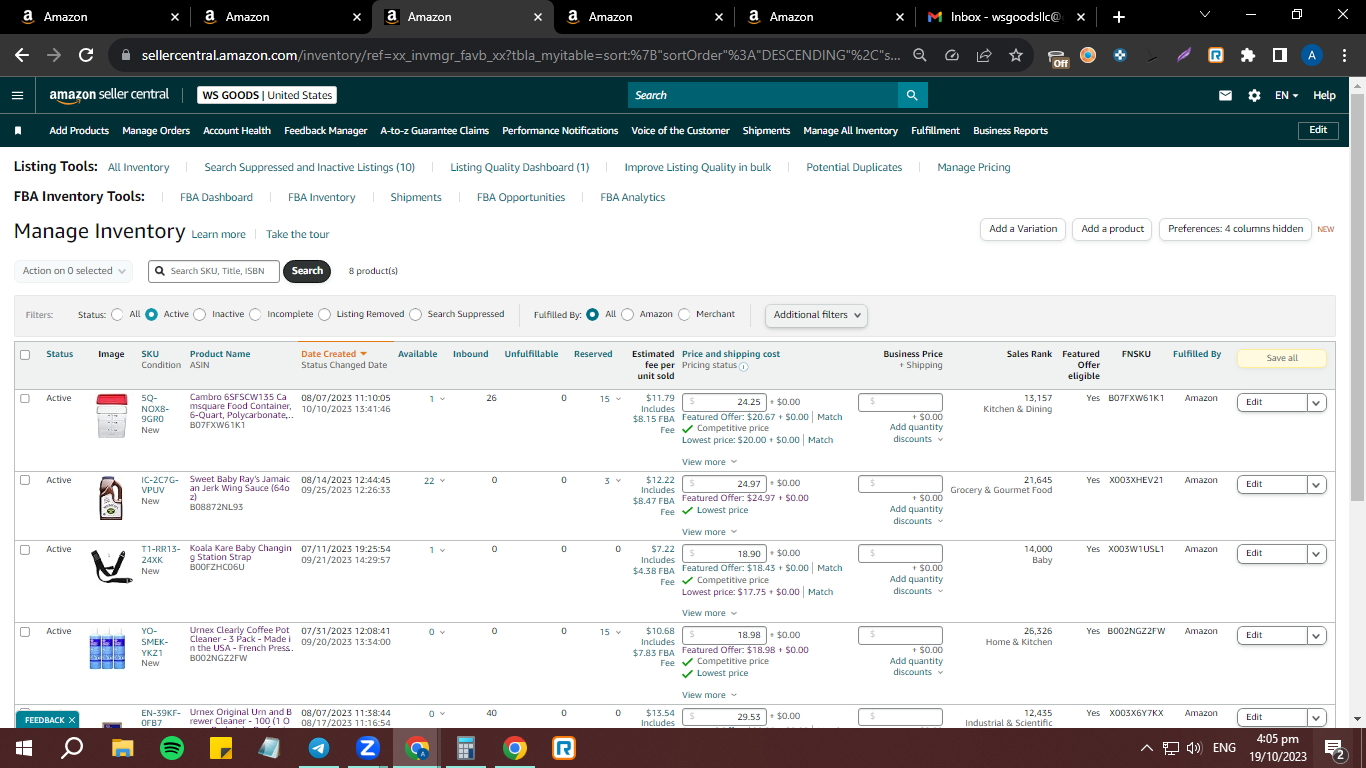Edit the 24.25 price field for Cambro
Image resolution: width=1366 pixels, height=768 pixels.
(x=724, y=402)
